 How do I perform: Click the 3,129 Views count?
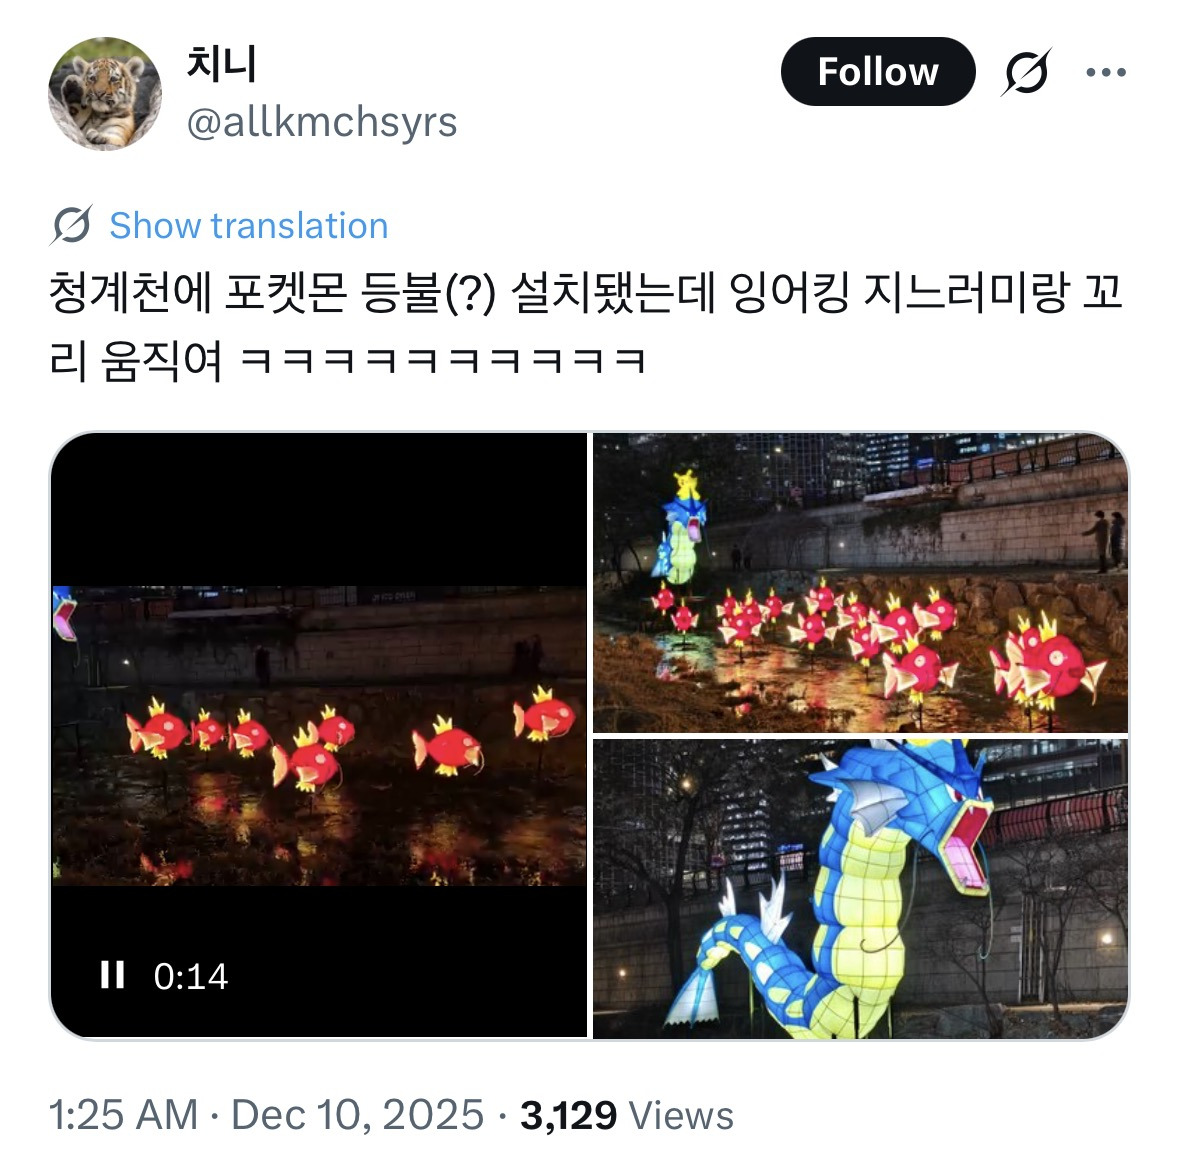pos(626,1114)
